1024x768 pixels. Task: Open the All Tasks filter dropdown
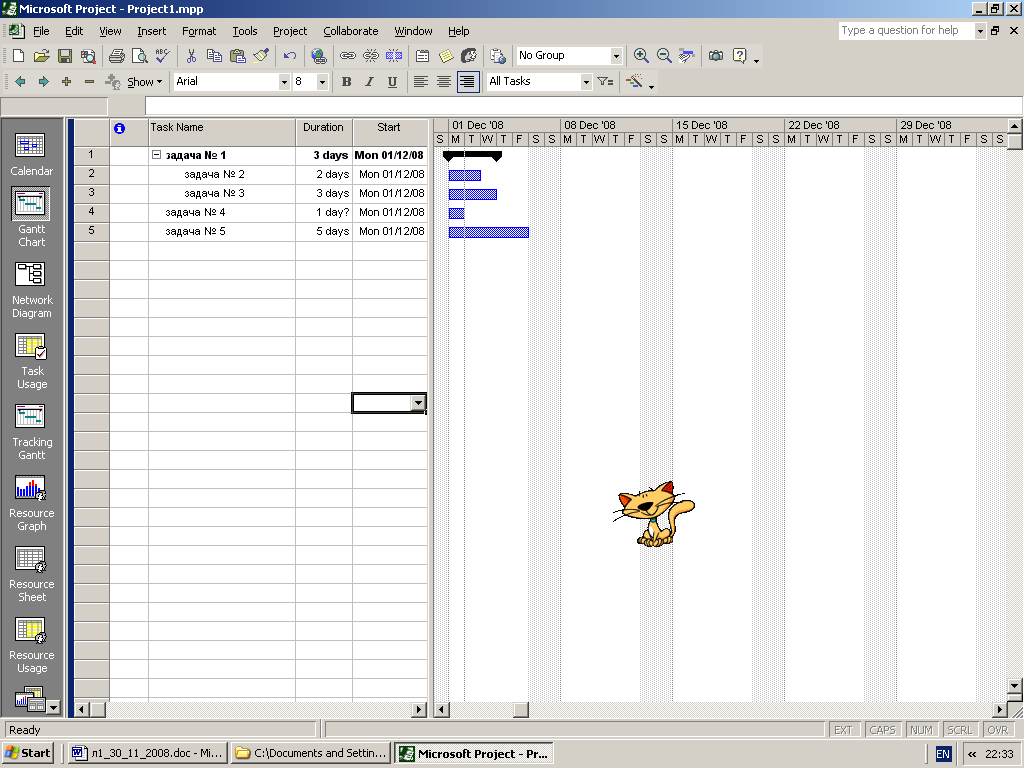pyautogui.click(x=586, y=82)
